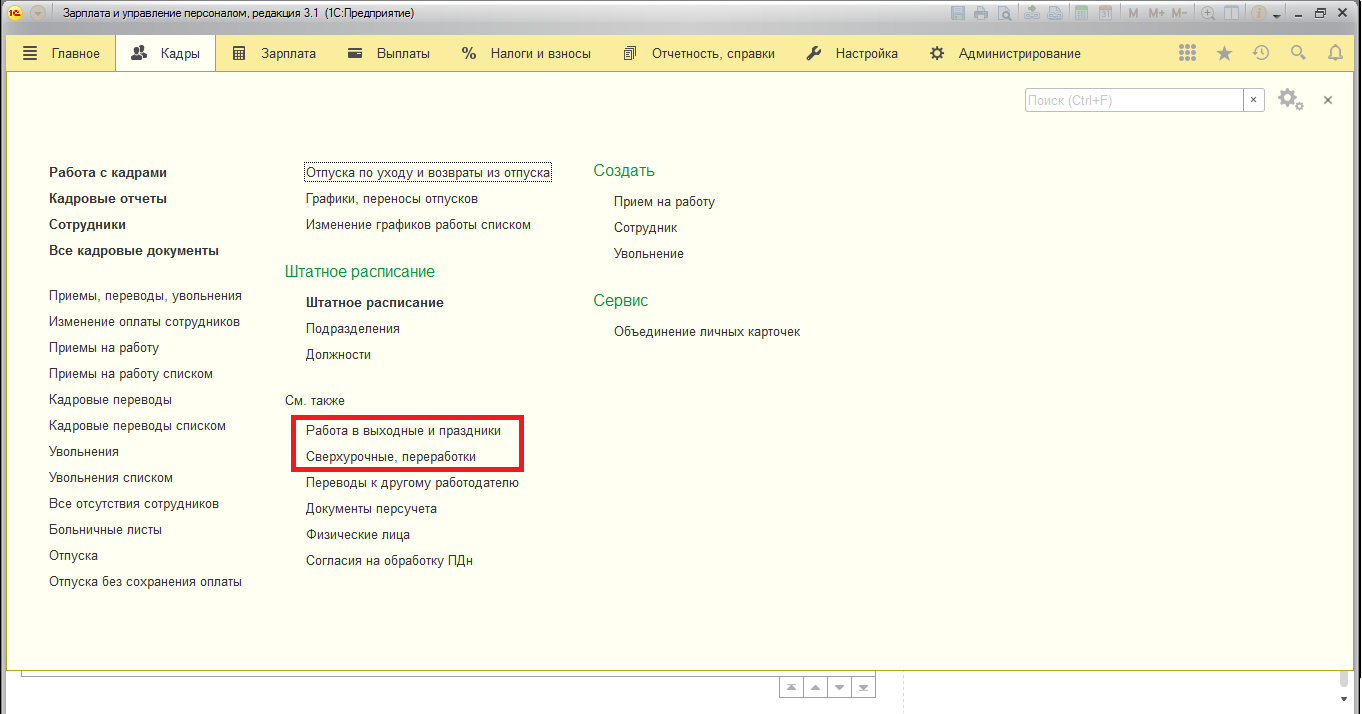This screenshot has width=1362, height=714.
Task: Open the Администрирование section
Action: click(x=1005, y=54)
